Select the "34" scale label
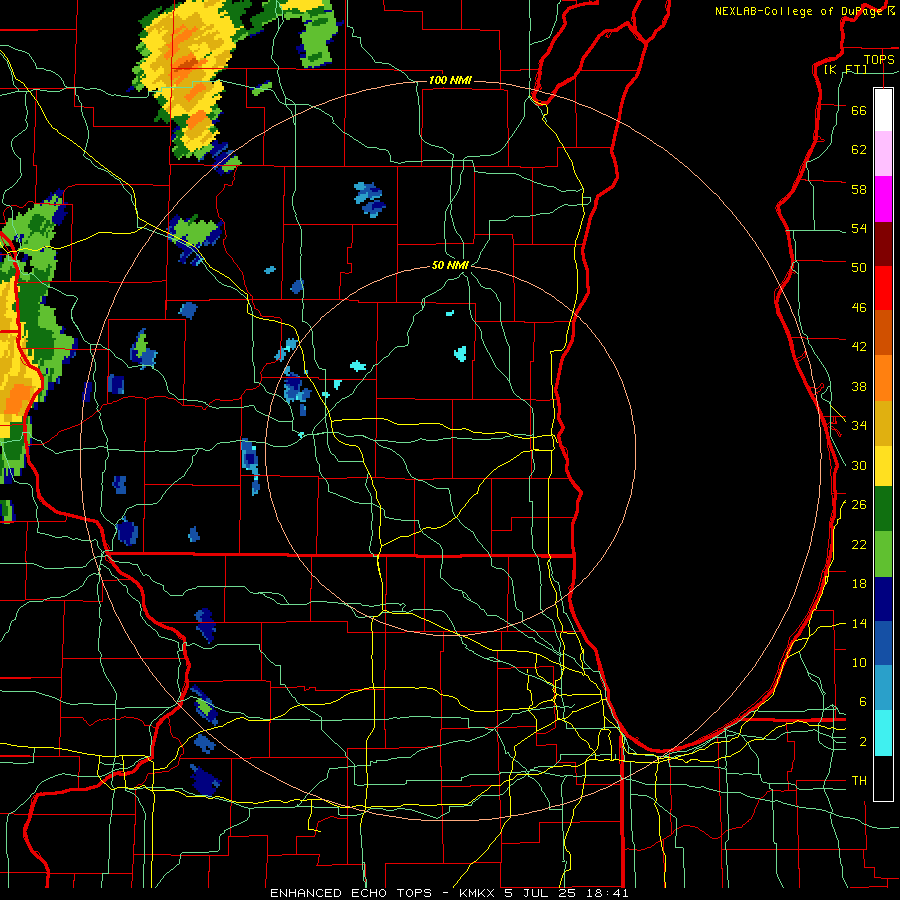Viewport: 900px width, 900px height. point(859,426)
